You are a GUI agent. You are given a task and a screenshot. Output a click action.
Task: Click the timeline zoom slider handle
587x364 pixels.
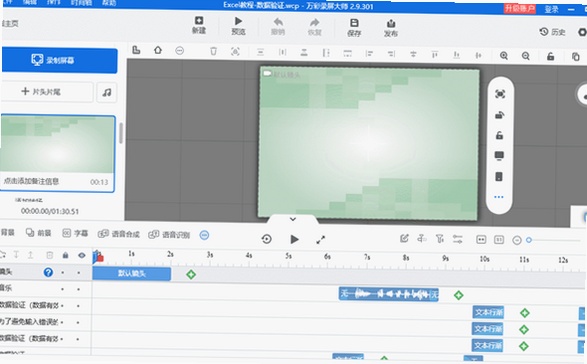coord(529,240)
